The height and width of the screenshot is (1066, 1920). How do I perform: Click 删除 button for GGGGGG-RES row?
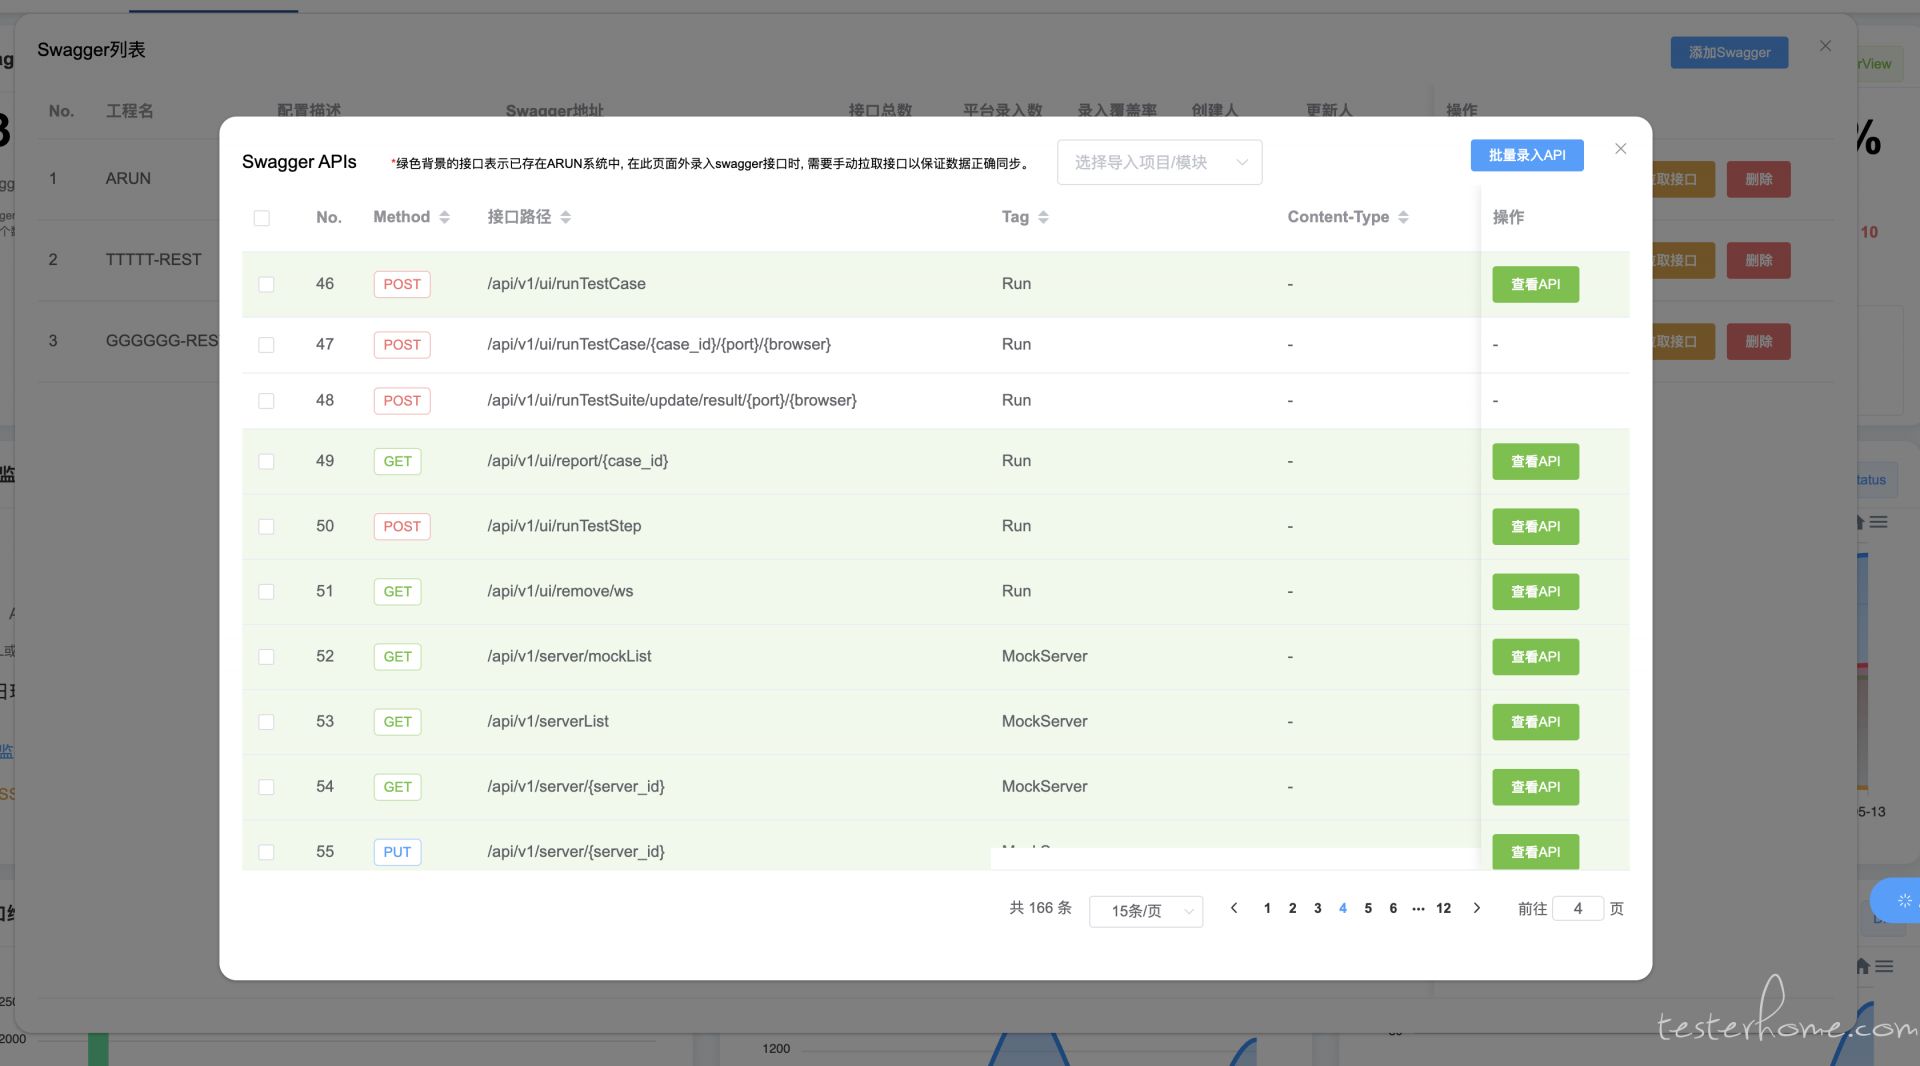coord(1758,341)
